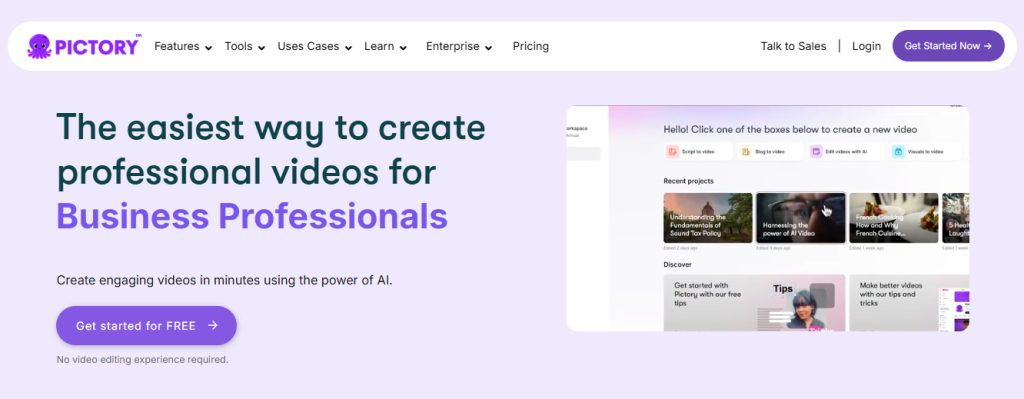Open the Tools menu
This screenshot has width=1024, height=399.
point(238,46)
